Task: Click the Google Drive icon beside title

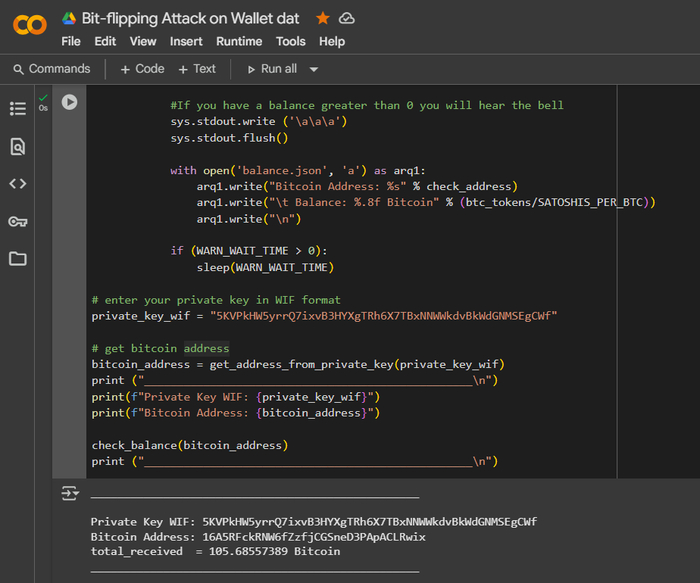Action: [x=69, y=18]
